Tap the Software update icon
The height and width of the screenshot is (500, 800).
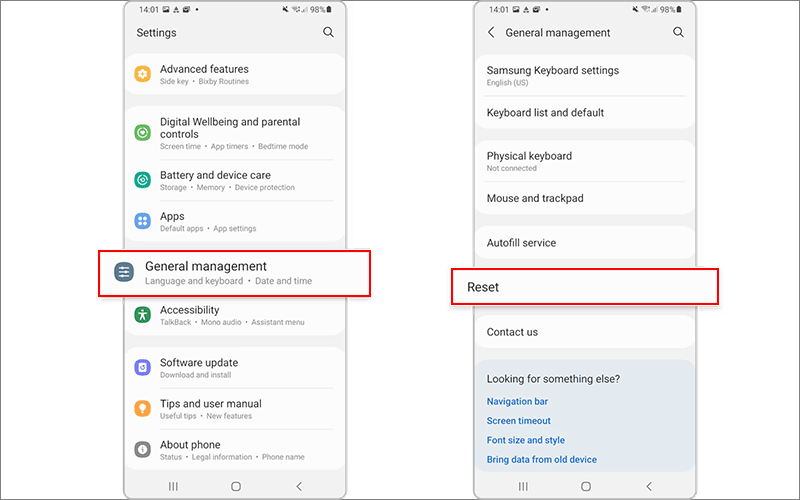[x=142, y=367]
